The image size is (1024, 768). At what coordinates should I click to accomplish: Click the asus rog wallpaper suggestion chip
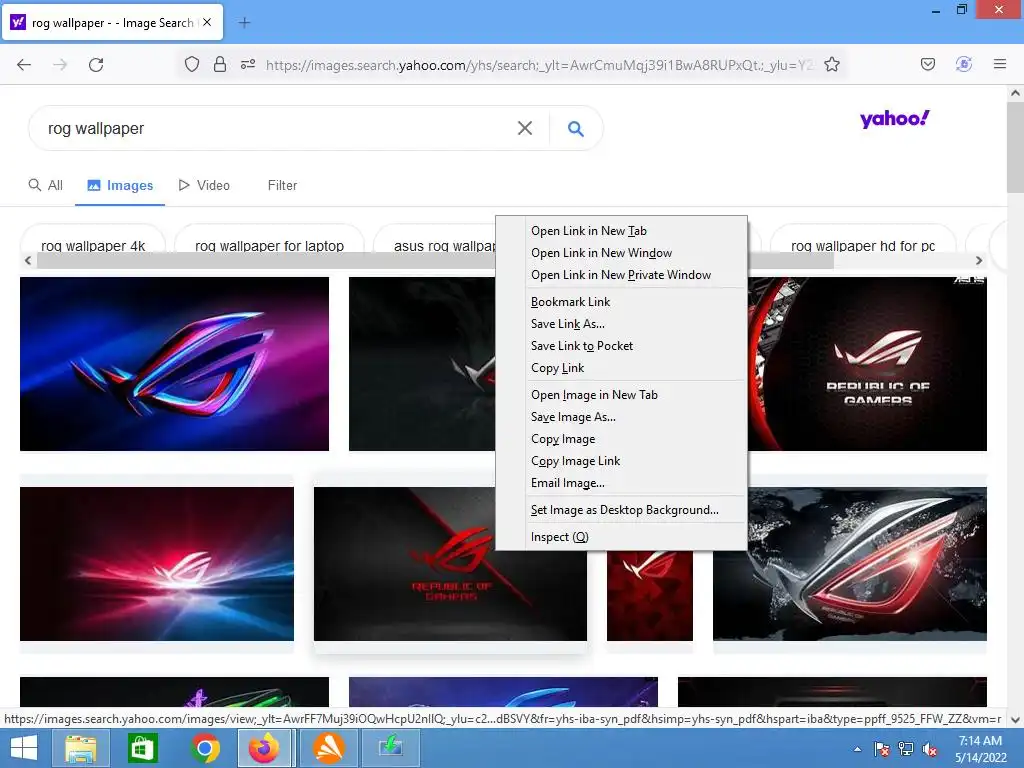[x=434, y=244]
